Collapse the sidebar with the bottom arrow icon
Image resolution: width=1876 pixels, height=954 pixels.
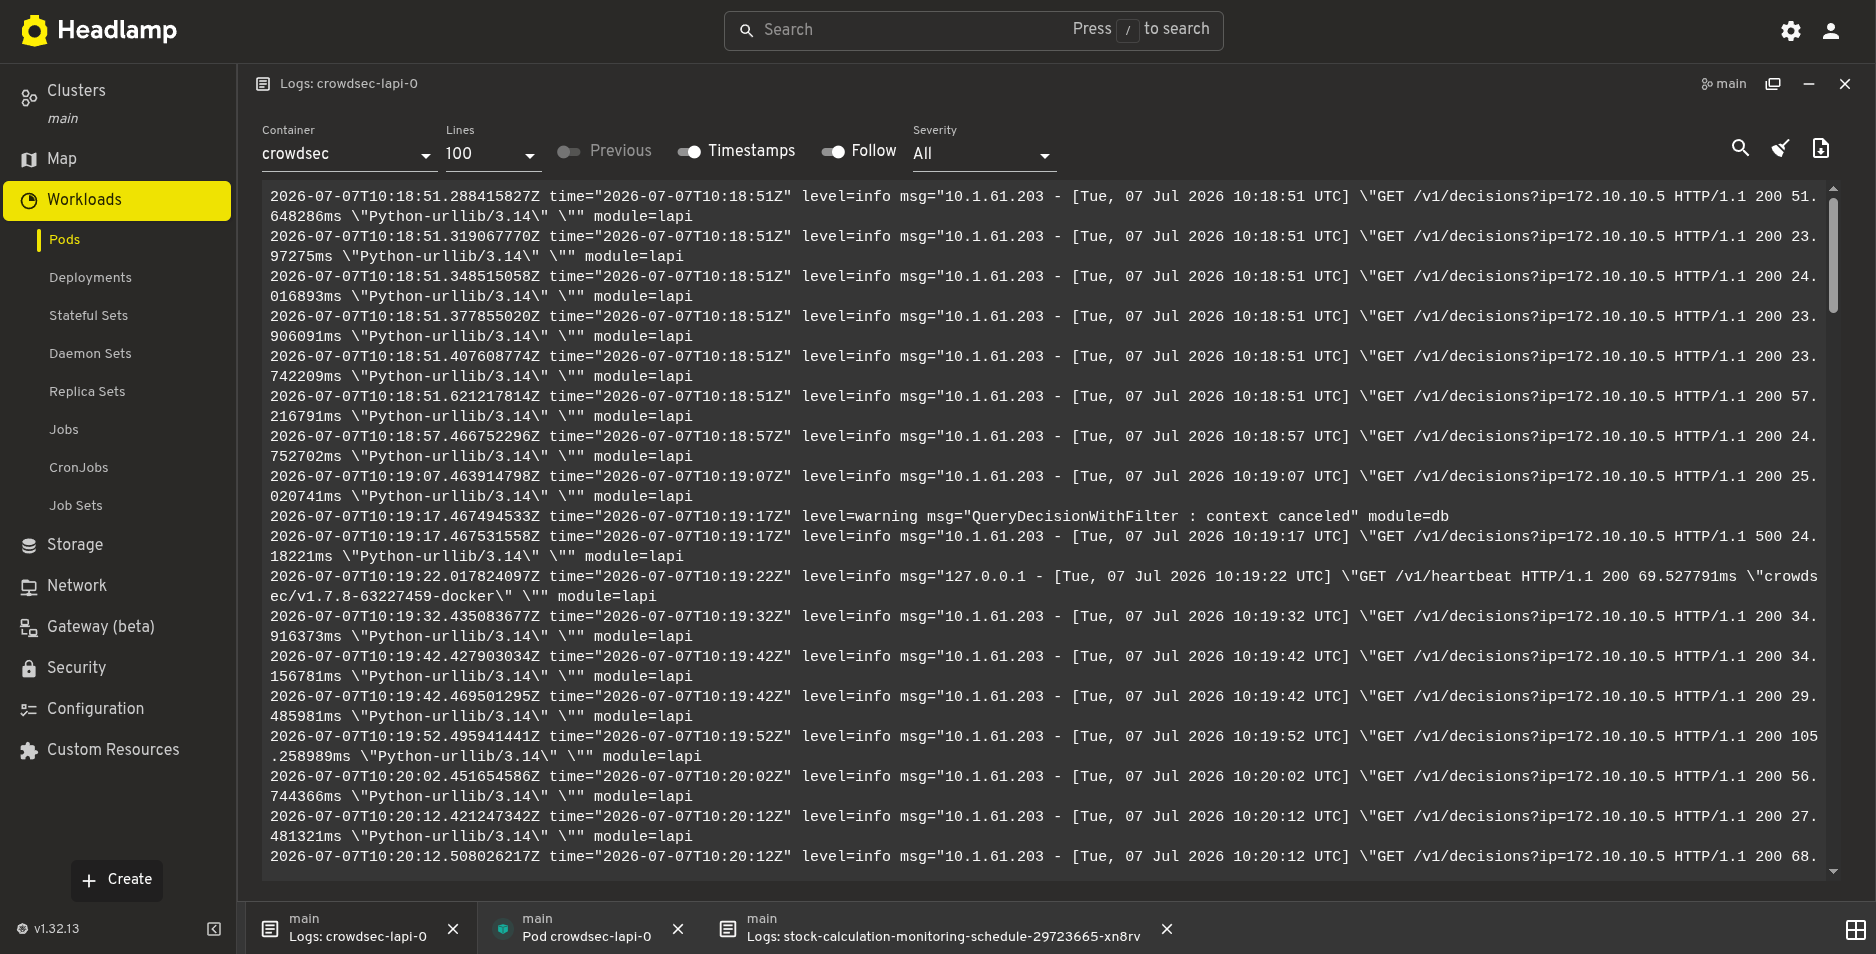pos(214,929)
